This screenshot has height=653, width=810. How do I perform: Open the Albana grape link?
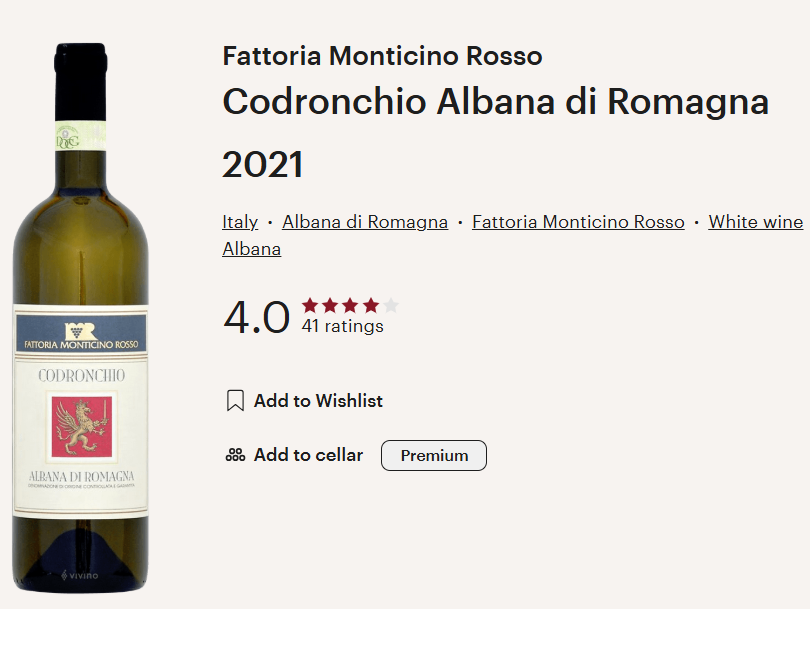click(x=251, y=249)
